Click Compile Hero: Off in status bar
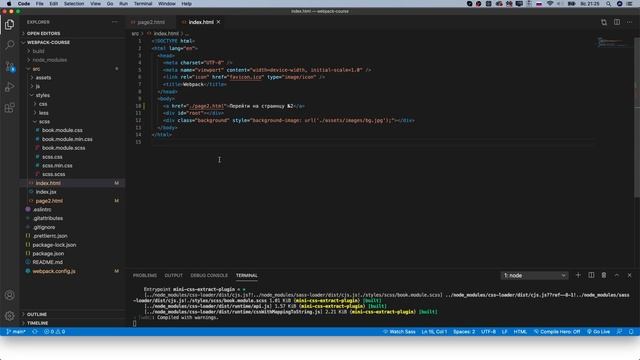The width and height of the screenshot is (640, 360). (x=557, y=332)
